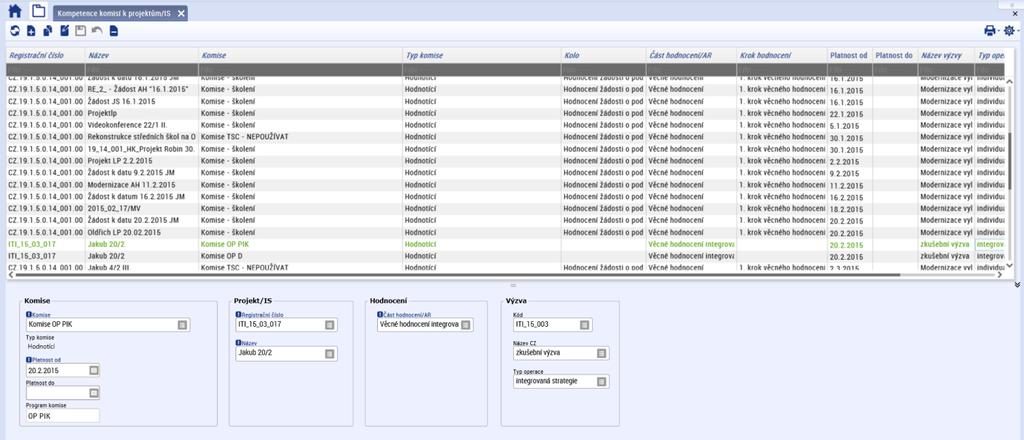
Task: Click filter box under Komise column
Action: (300, 69)
